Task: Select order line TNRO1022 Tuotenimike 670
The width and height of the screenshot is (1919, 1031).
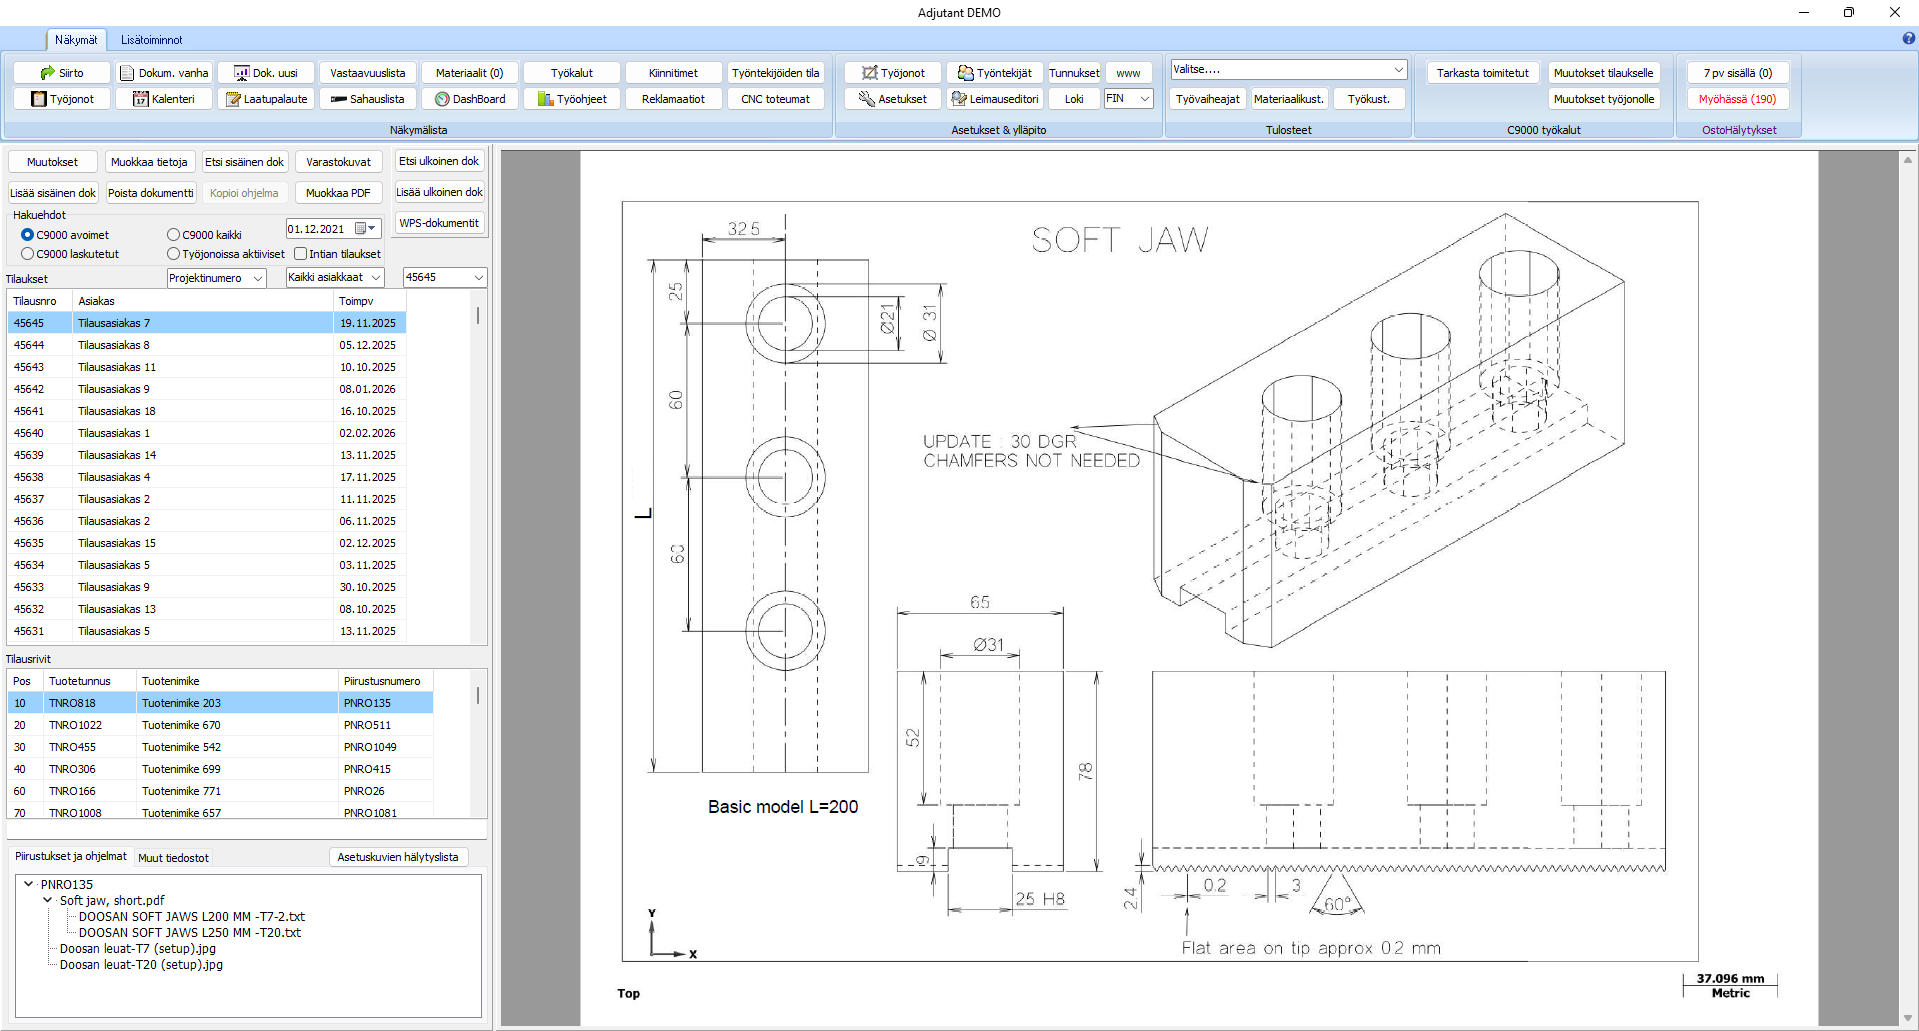Action: [x=220, y=725]
